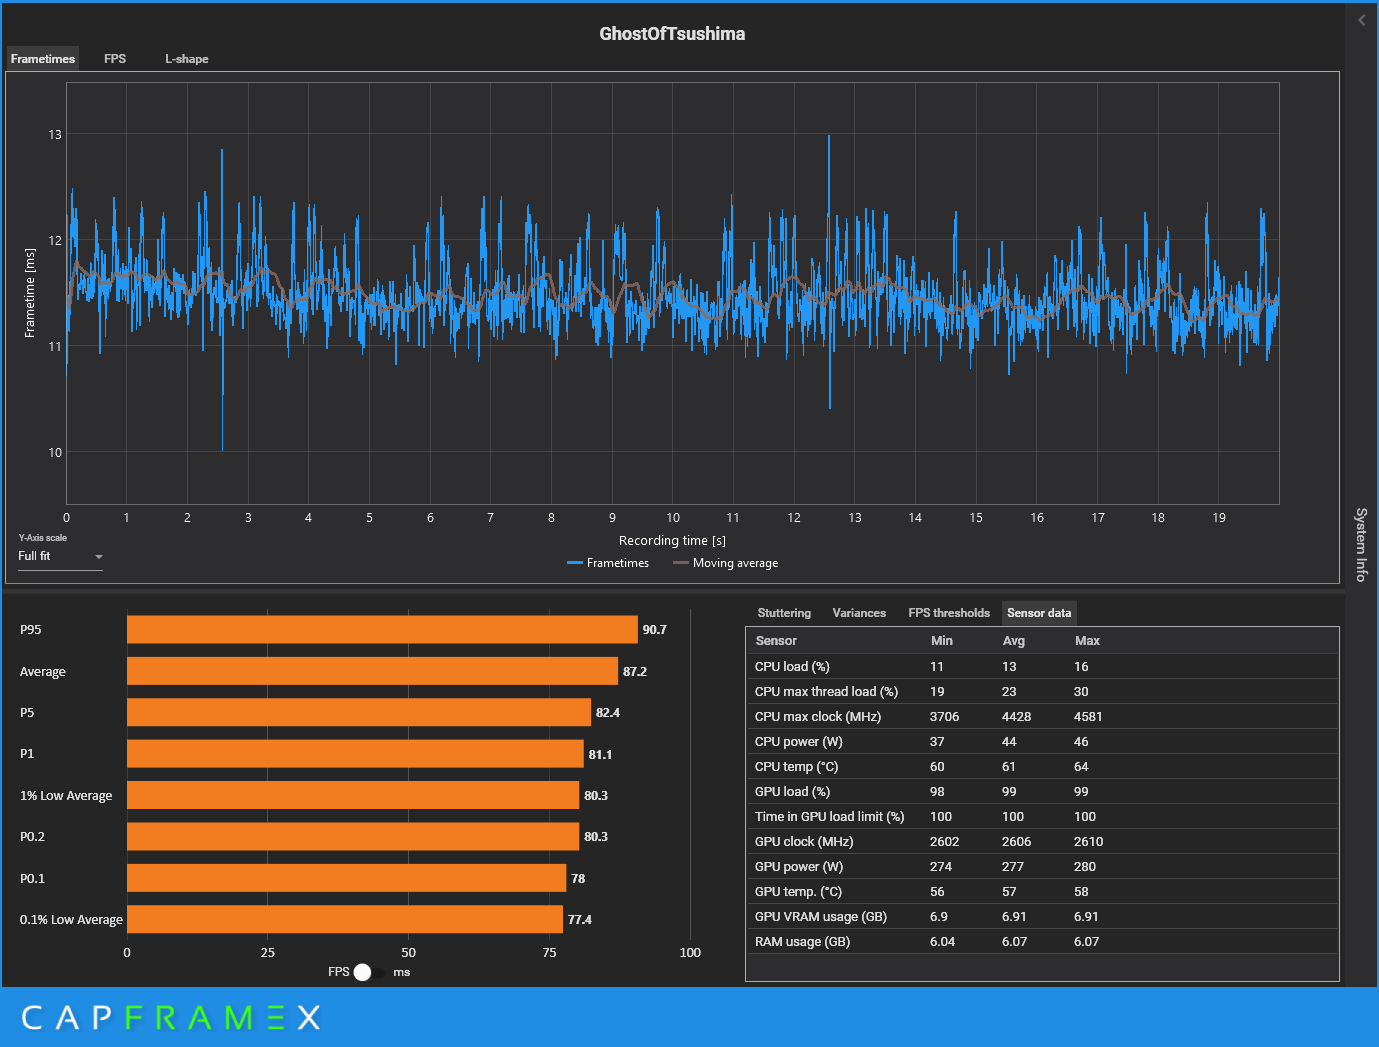The height and width of the screenshot is (1047, 1379).
Task: Select the 'GPU load (%)' row
Action: pyautogui.click(x=1041, y=791)
